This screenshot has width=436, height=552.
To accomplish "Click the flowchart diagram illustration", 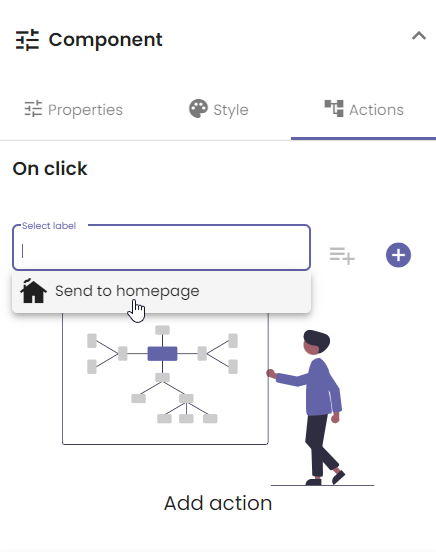I will [x=165, y=379].
